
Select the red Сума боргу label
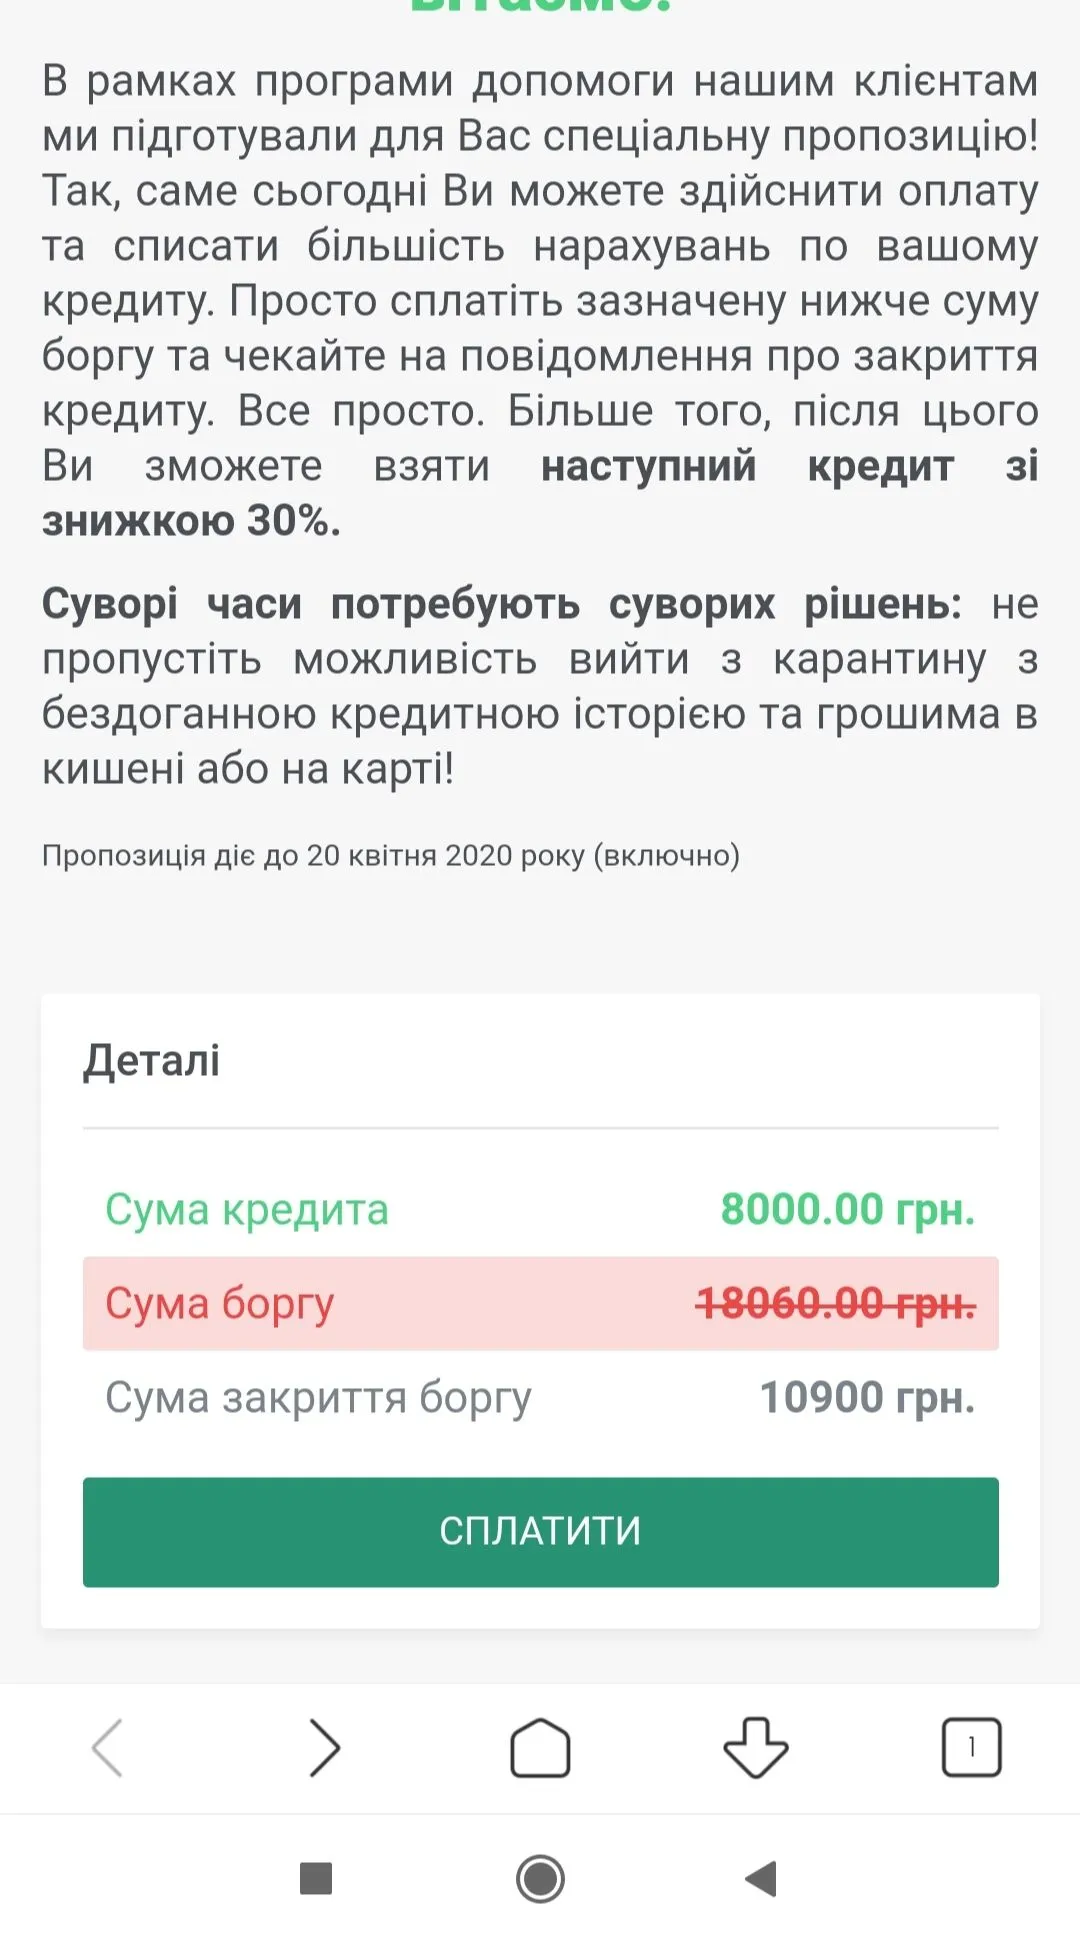click(x=219, y=1304)
